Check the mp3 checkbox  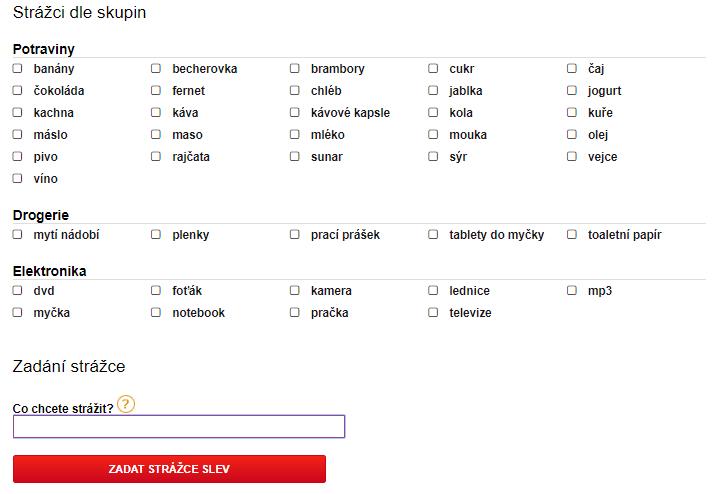point(572,290)
